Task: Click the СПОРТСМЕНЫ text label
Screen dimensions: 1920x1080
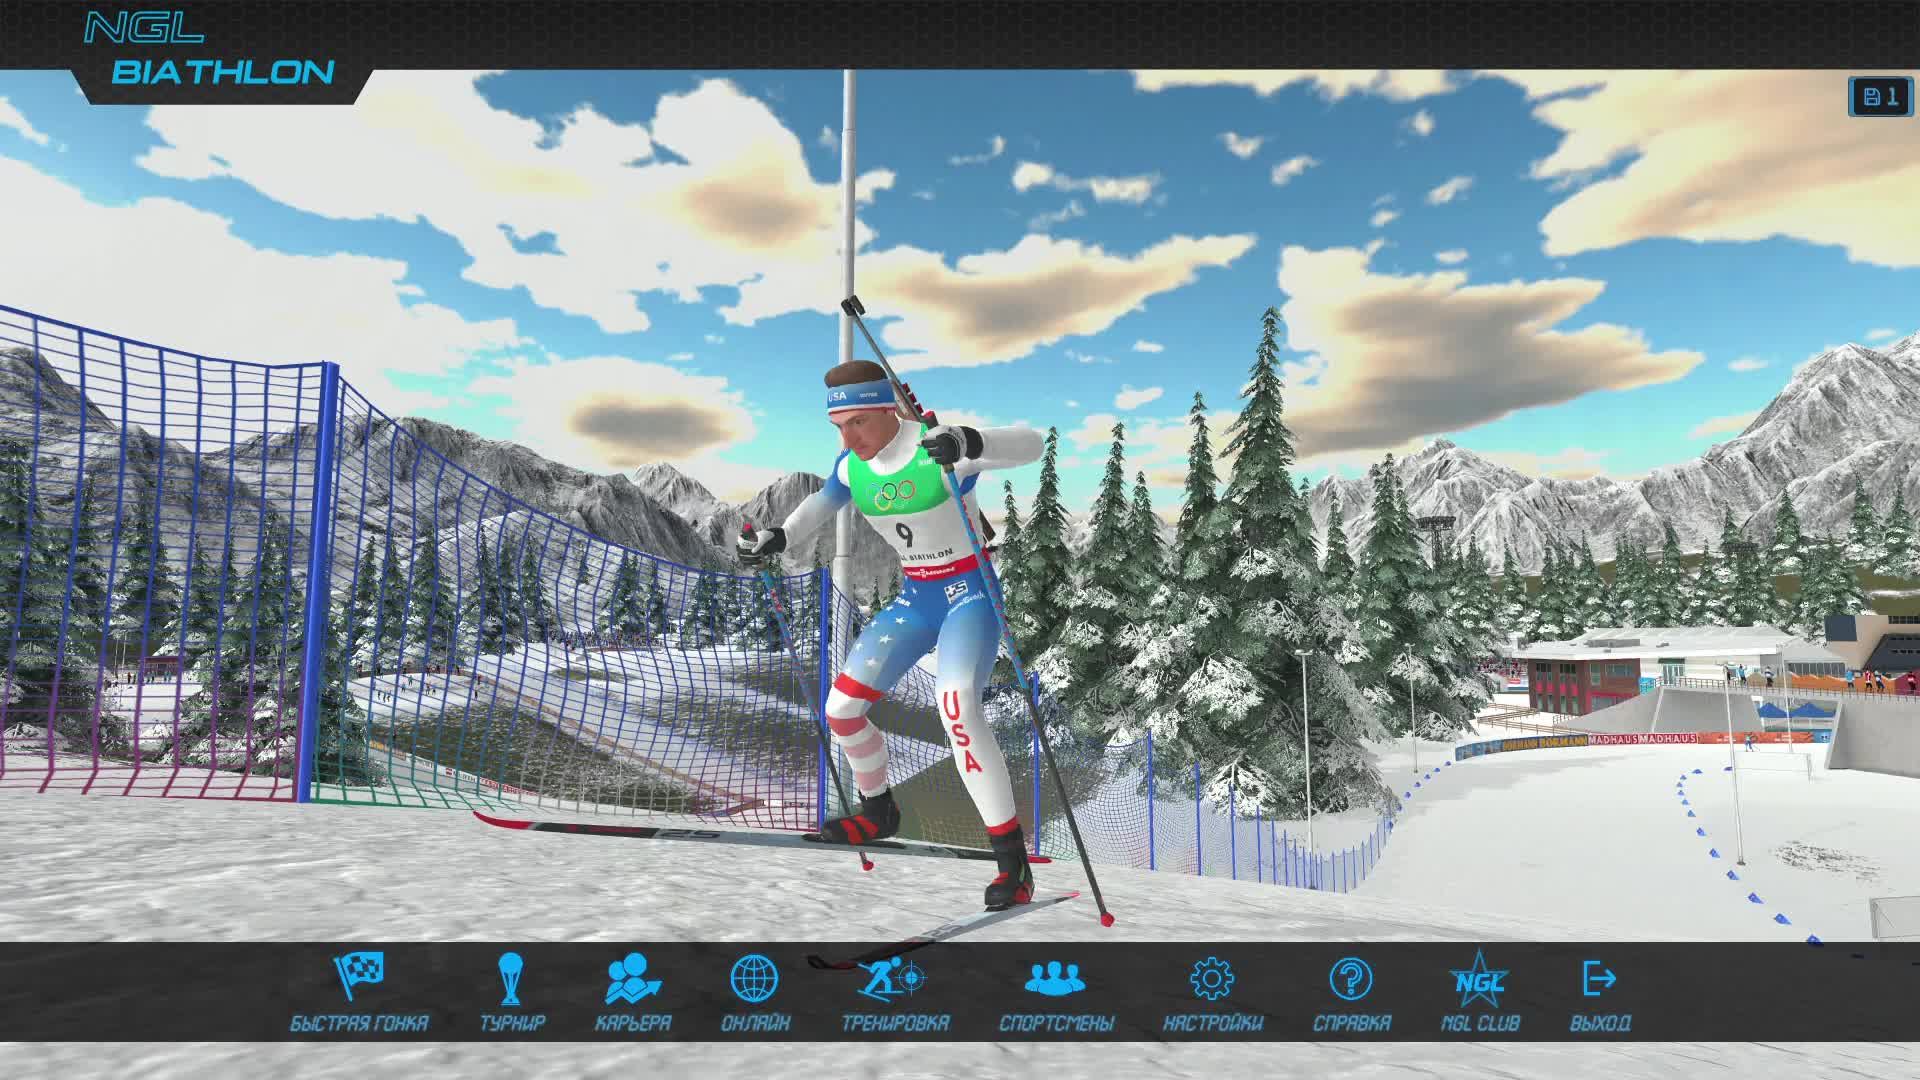Action: coord(1055,1023)
